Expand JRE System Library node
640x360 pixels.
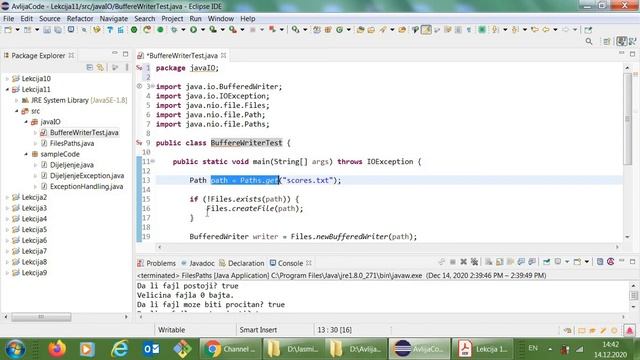[17, 100]
